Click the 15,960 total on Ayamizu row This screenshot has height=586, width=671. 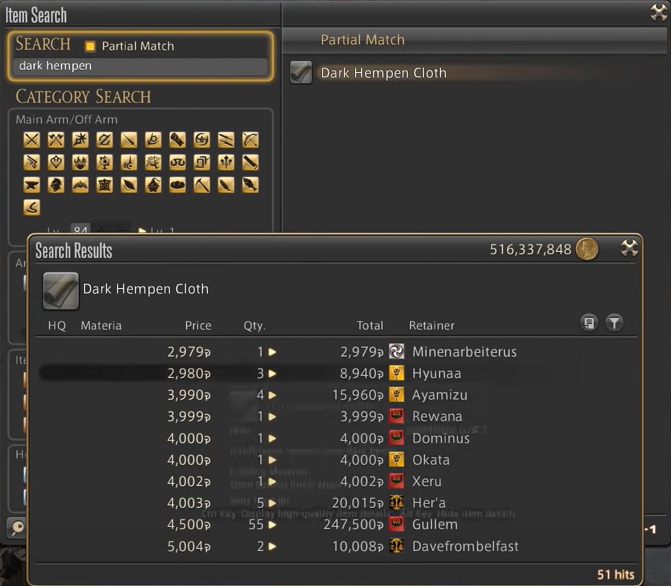tap(358, 395)
